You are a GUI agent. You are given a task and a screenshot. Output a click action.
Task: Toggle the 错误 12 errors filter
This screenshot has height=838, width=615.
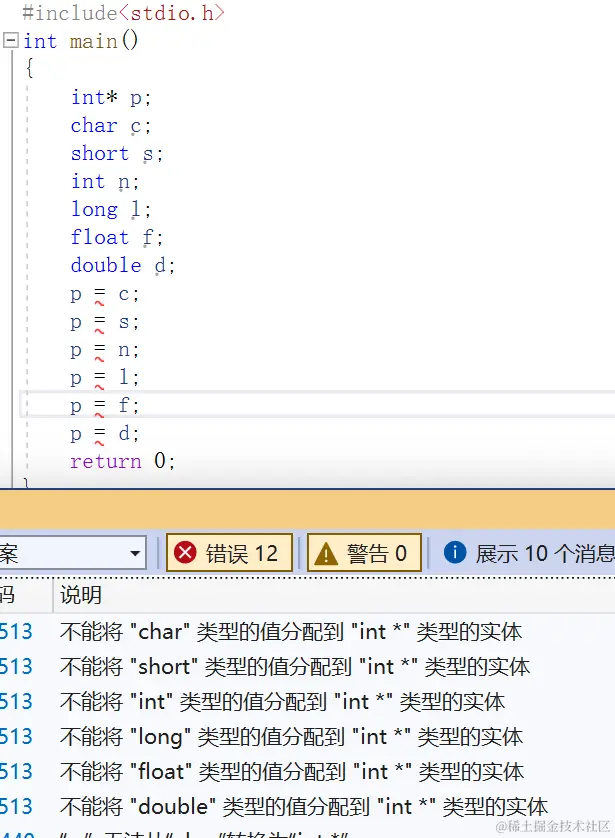point(229,553)
